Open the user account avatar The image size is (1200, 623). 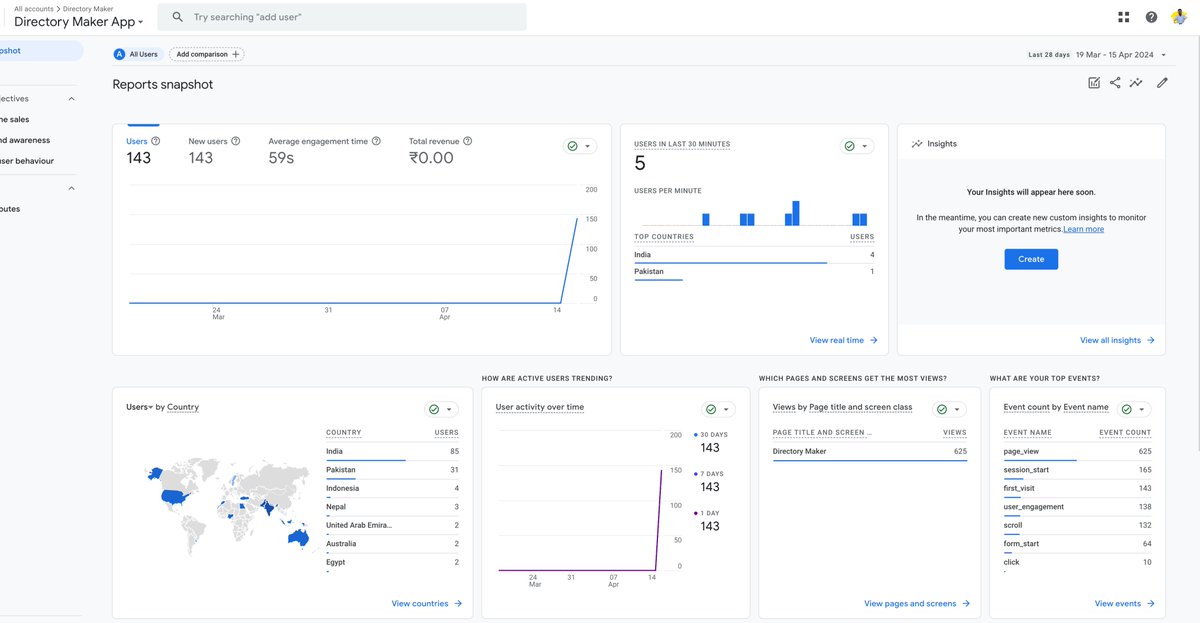pyautogui.click(x=1179, y=16)
